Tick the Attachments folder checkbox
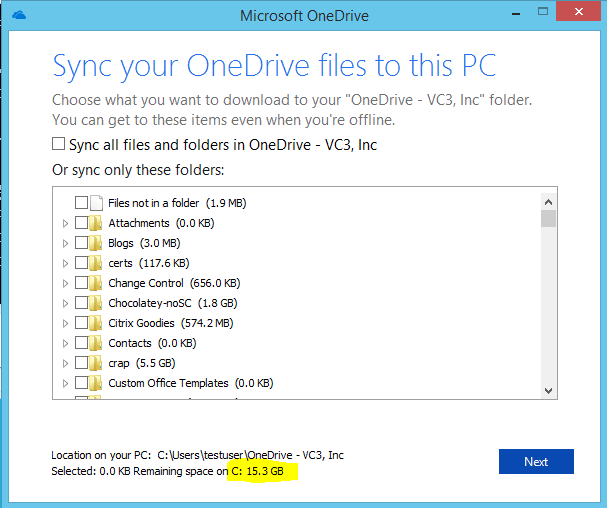The width and height of the screenshot is (607, 508). (x=81, y=223)
